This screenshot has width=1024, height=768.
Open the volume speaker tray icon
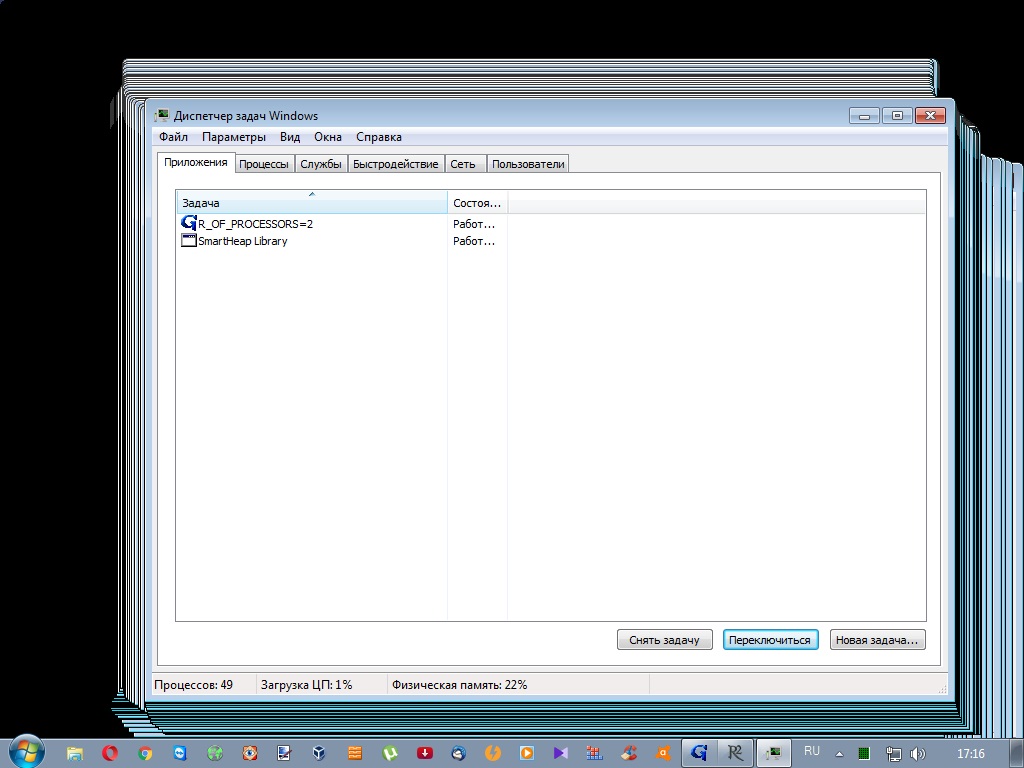tap(918, 754)
